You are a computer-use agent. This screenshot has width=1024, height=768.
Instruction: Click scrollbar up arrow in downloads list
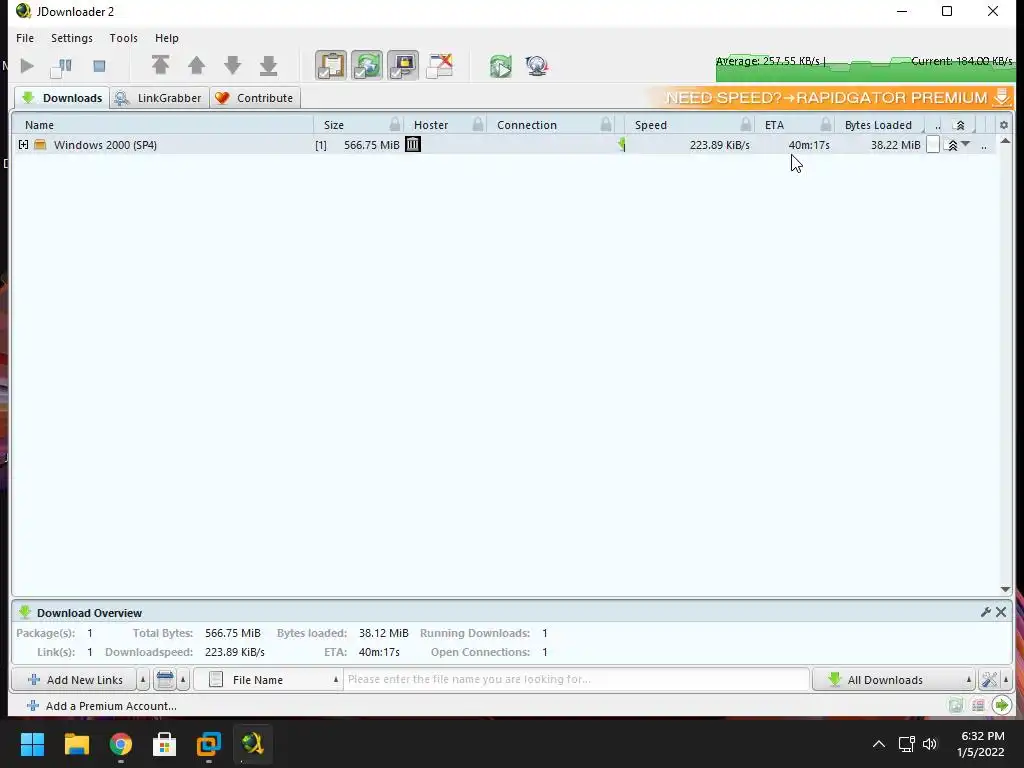point(1005,141)
